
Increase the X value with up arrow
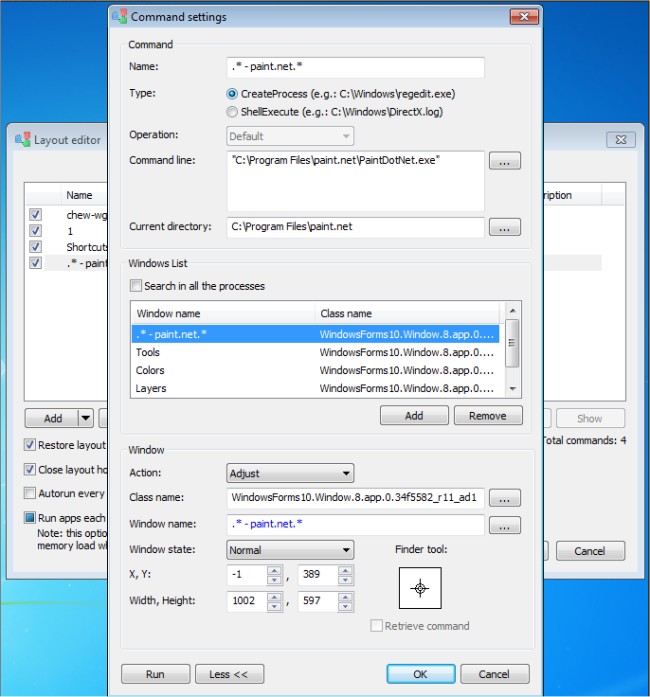274,570
